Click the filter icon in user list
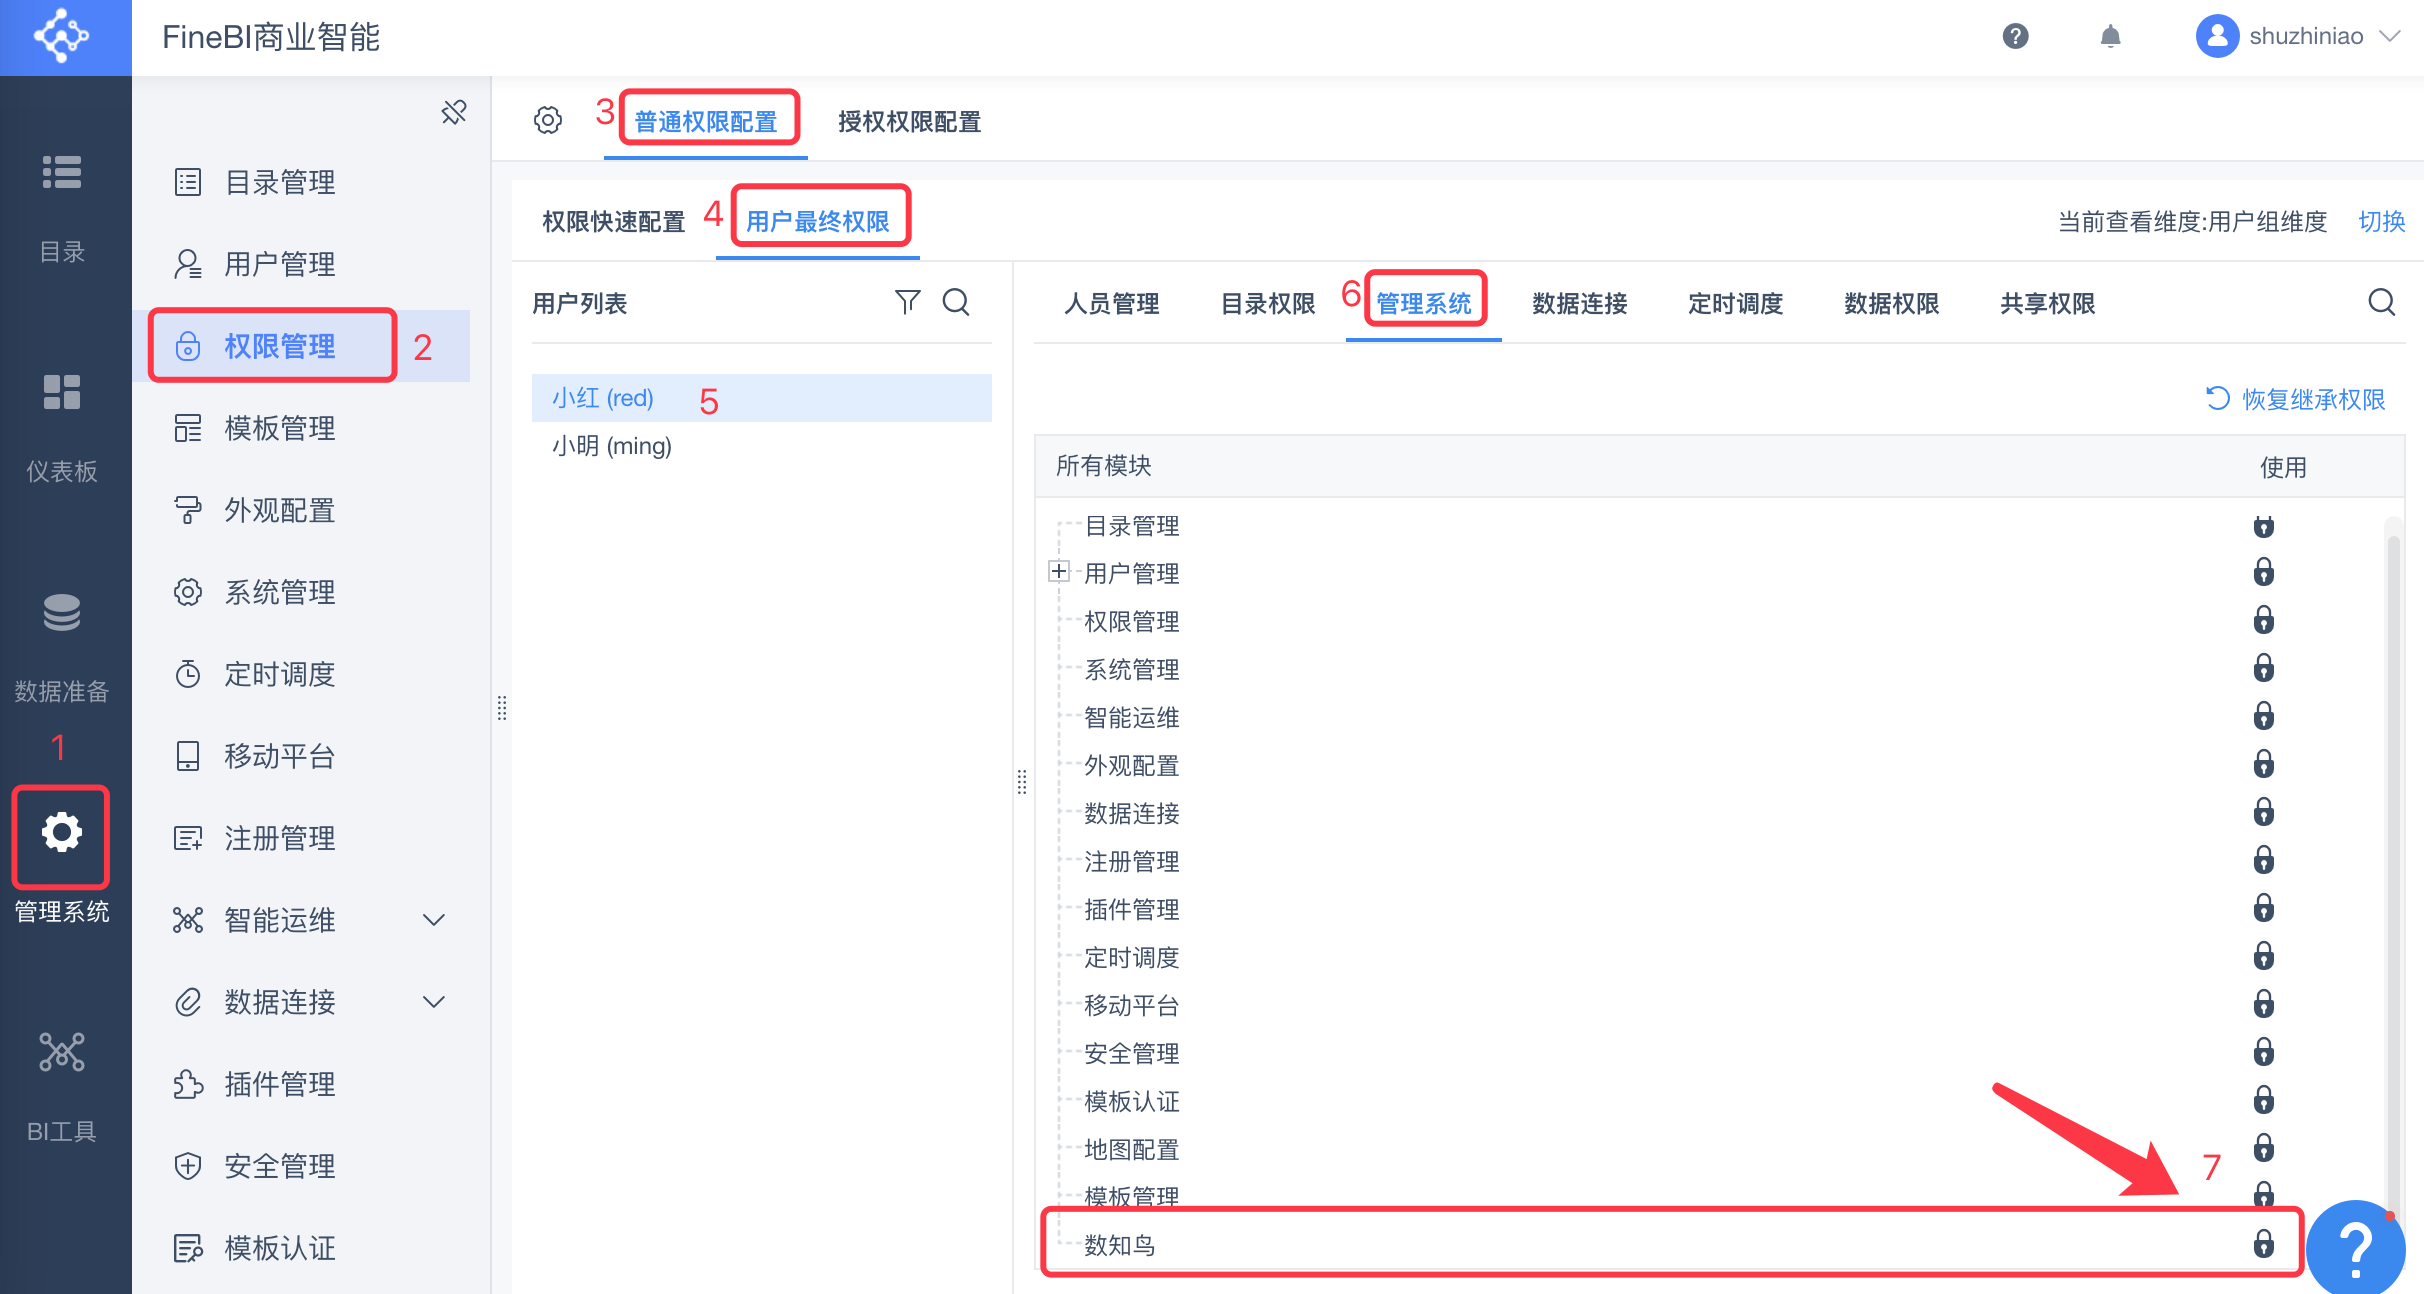The height and width of the screenshot is (1294, 2424). coord(907,302)
